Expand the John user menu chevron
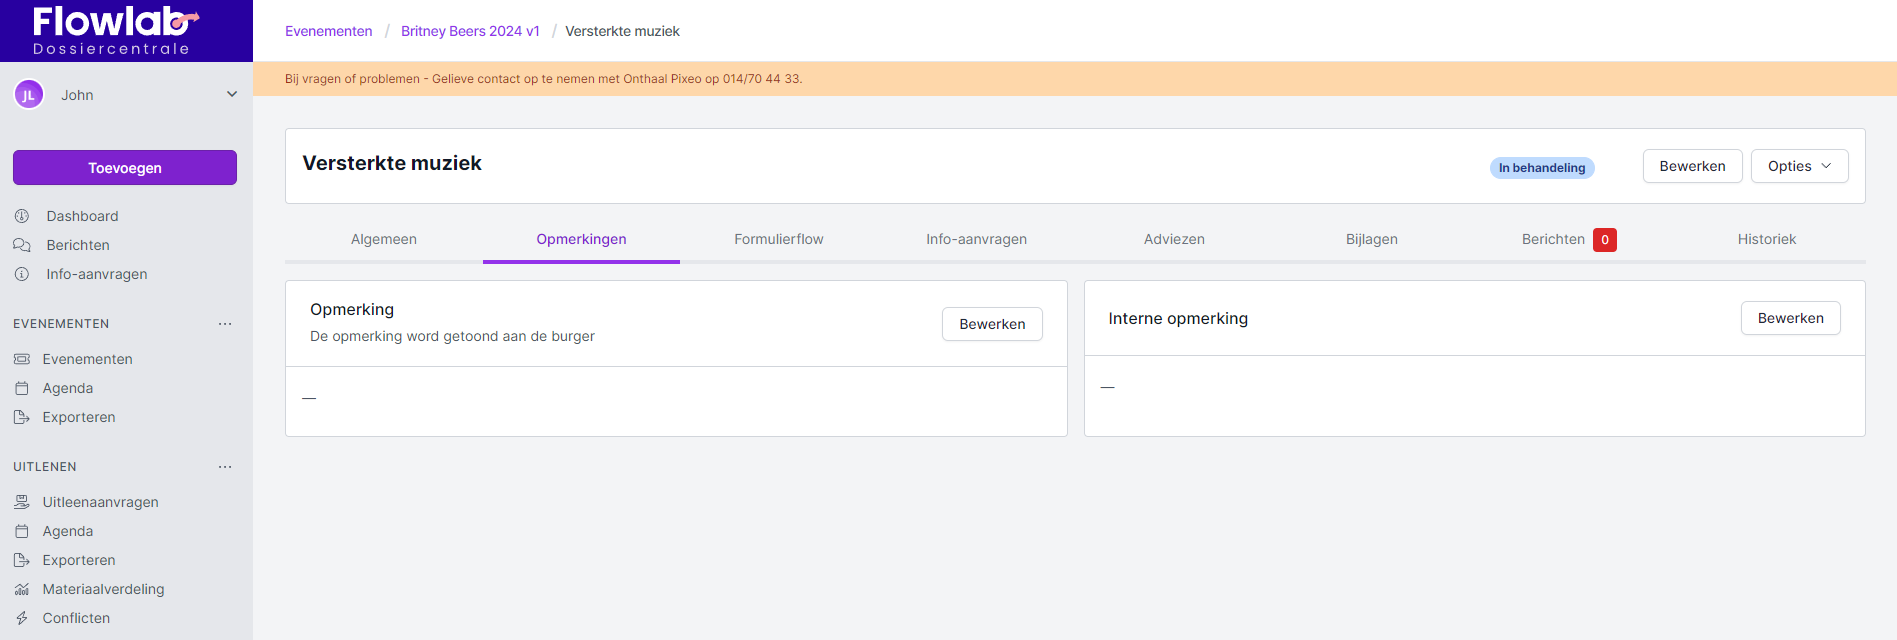Image resolution: width=1897 pixels, height=640 pixels. [232, 94]
